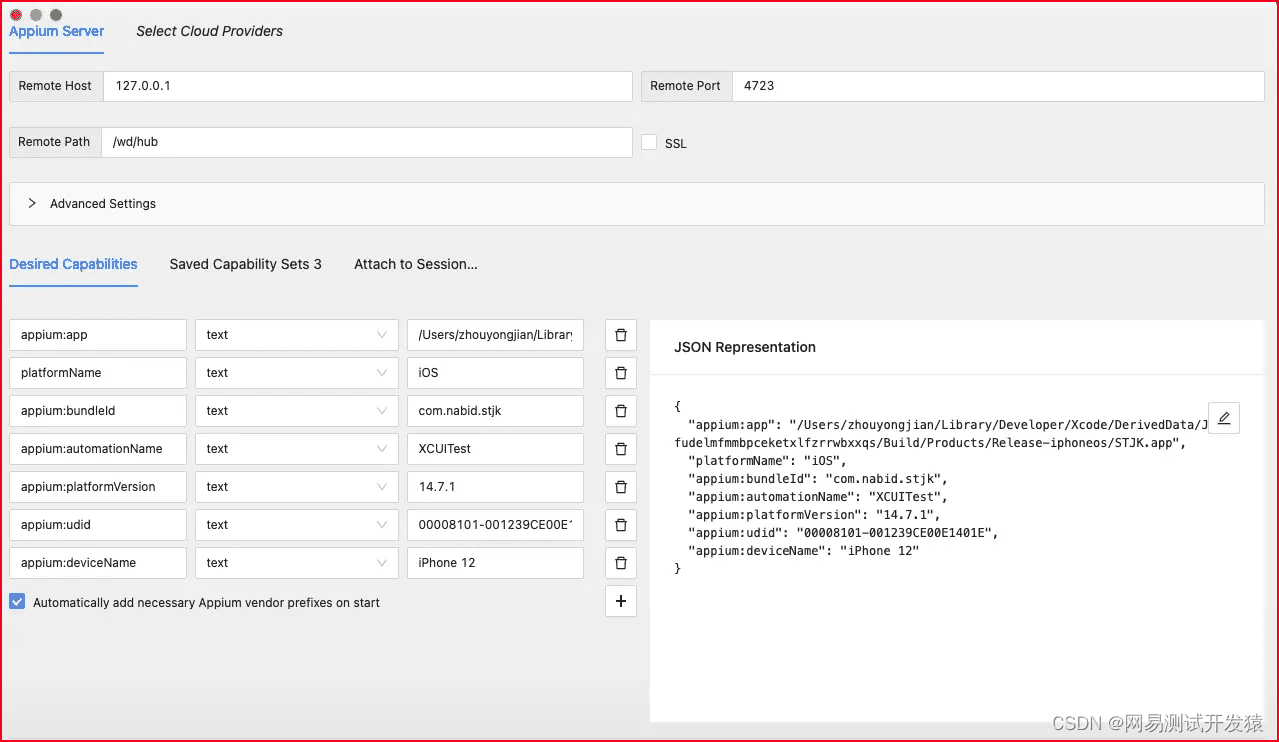Open type dropdown for platformName
The width and height of the screenshot is (1279, 742).
(297, 373)
